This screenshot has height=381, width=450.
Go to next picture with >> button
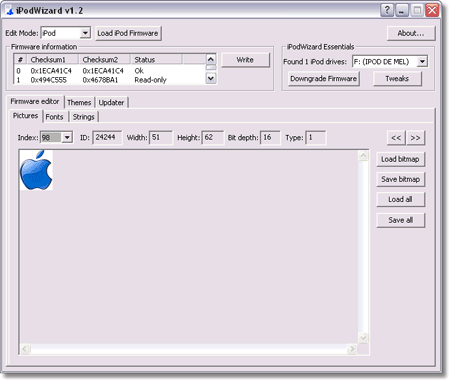[x=415, y=138]
